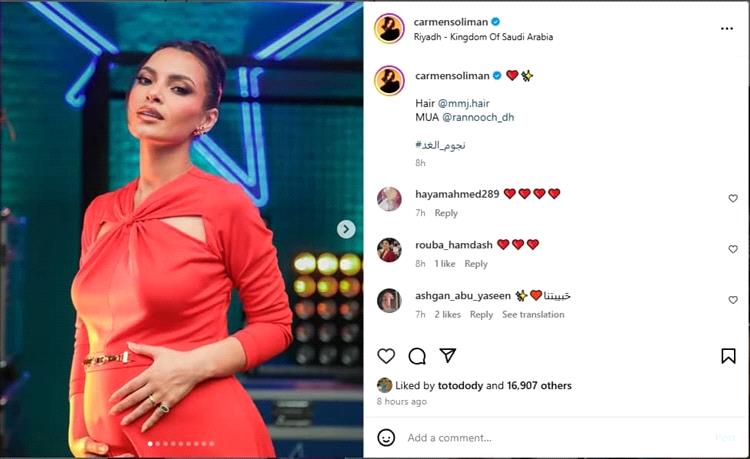Save the post with the bookmark icon
Image resolution: width=750 pixels, height=459 pixels.
click(x=728, y=356)
